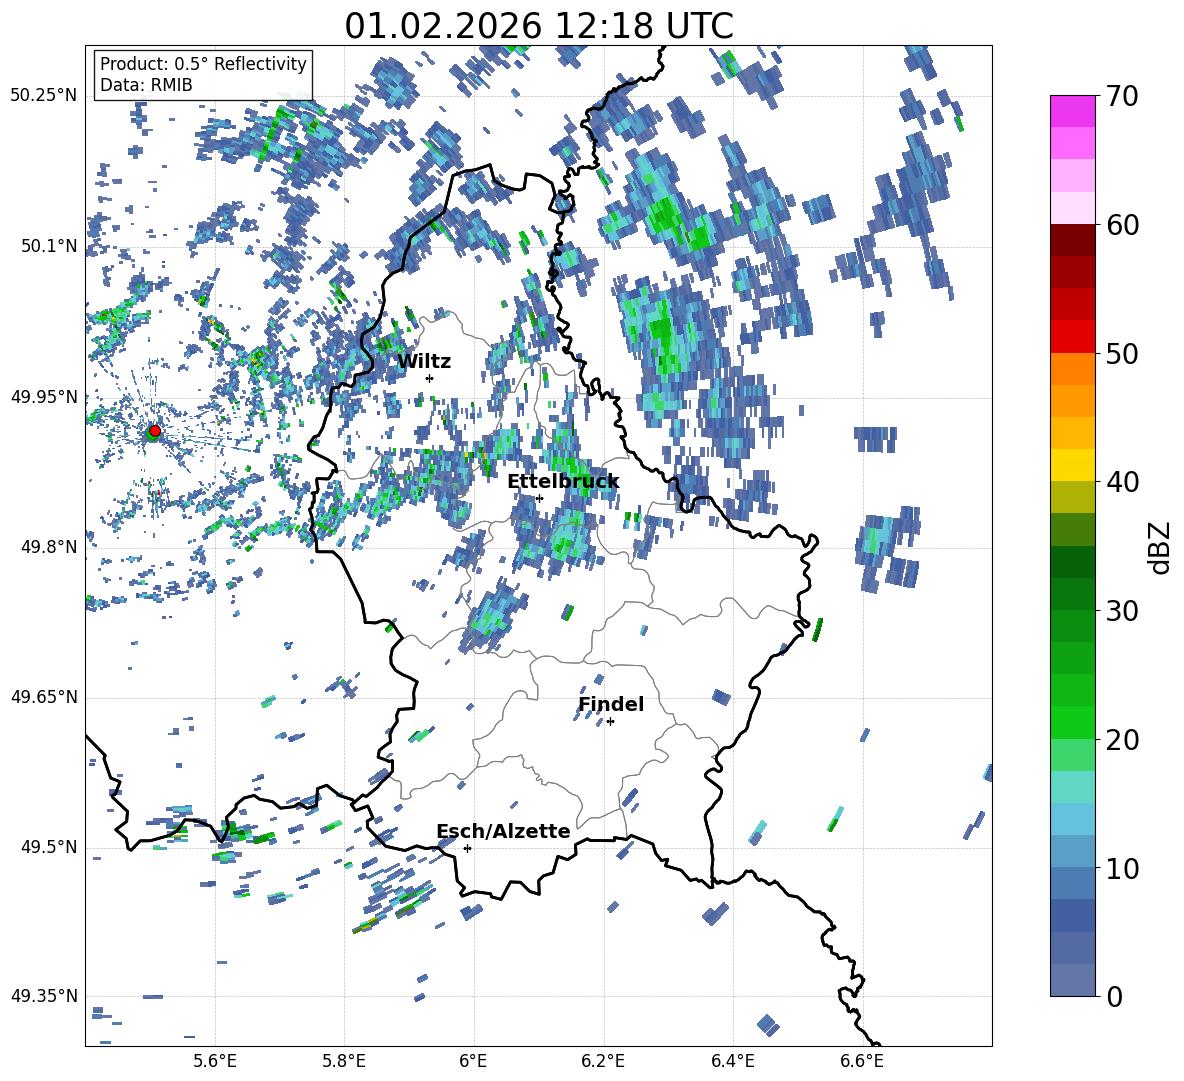Click the 6.6°E longitude label
Image resolution: width=1184 pixels, height=1081 pixels.
click(x=862, y=1061)
